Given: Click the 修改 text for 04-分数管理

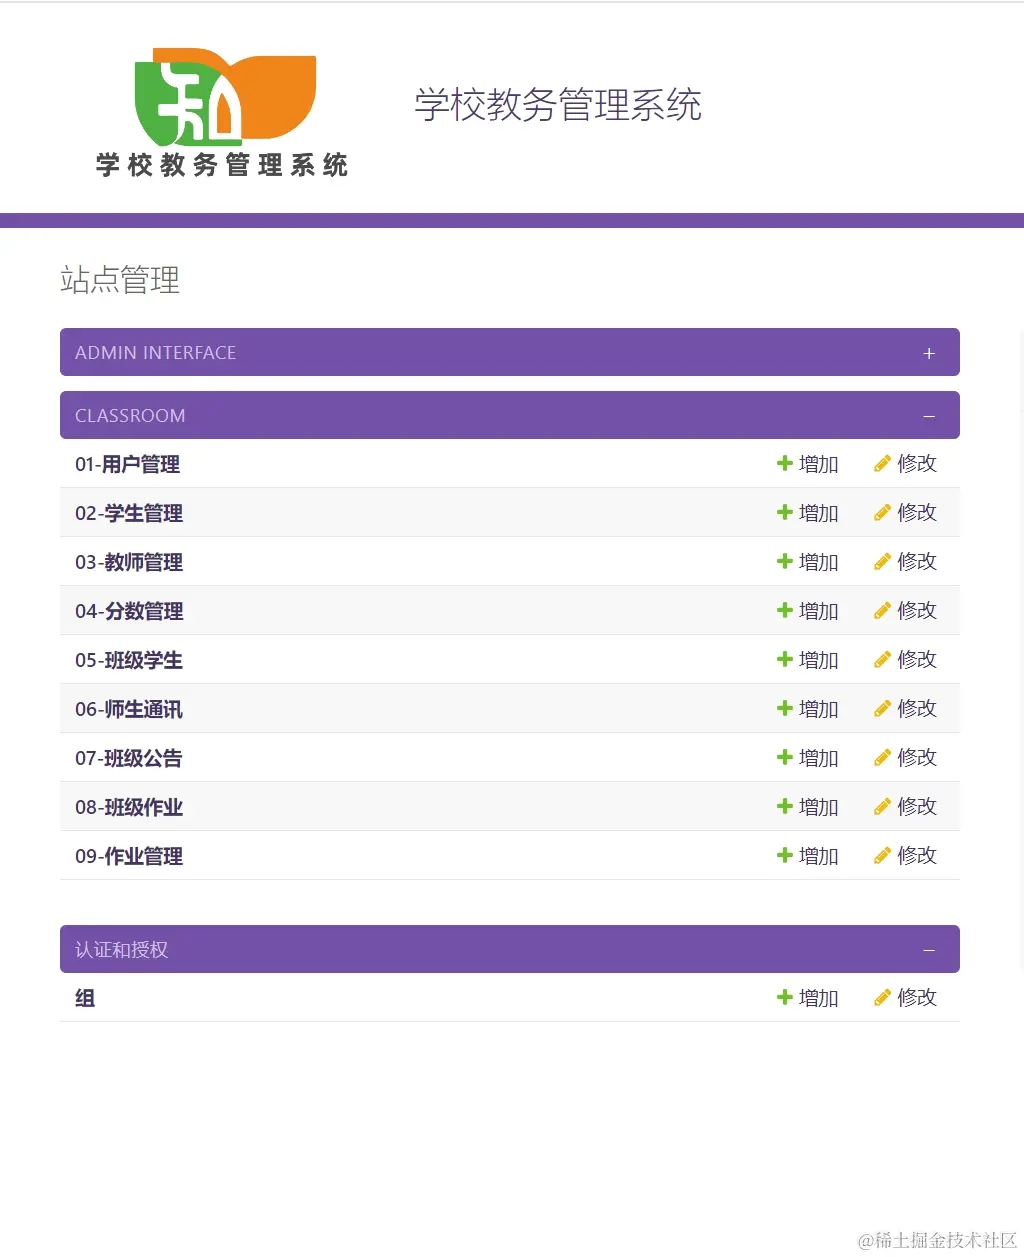Looking at the screenshot, I should pyautogui.click(x=916, y=610).
